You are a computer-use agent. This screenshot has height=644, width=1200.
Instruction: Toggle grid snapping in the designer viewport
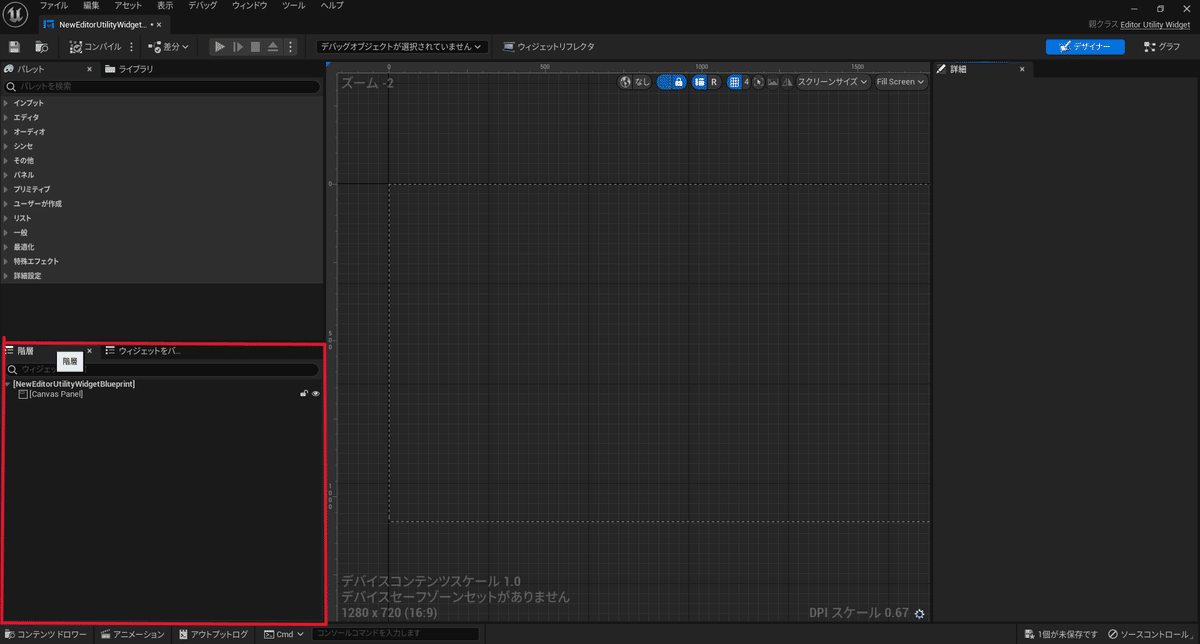pyautogui.click(x=736, y=81)
